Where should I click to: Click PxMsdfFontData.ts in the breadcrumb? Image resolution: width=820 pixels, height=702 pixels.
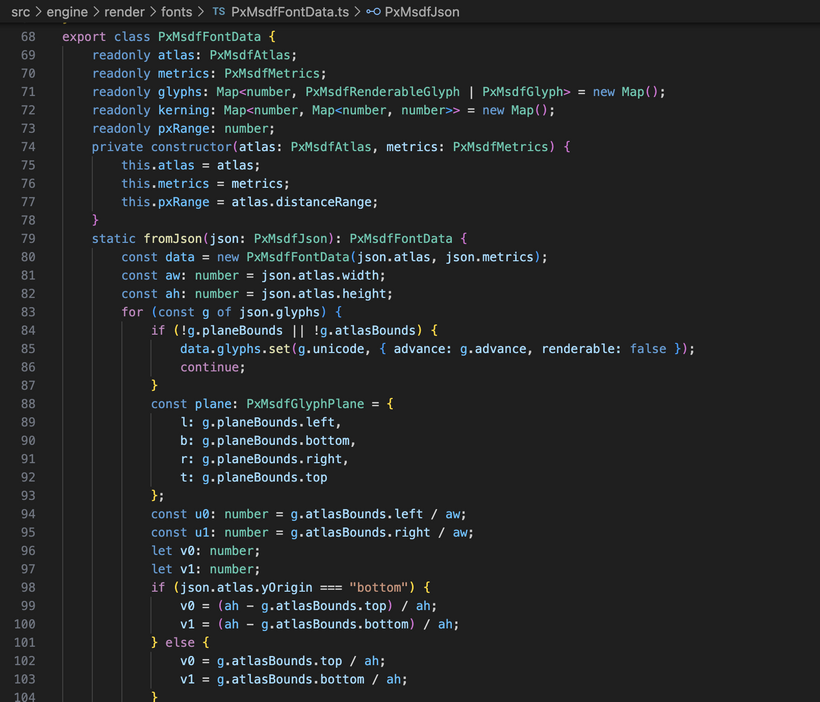(x=290, y=12)
